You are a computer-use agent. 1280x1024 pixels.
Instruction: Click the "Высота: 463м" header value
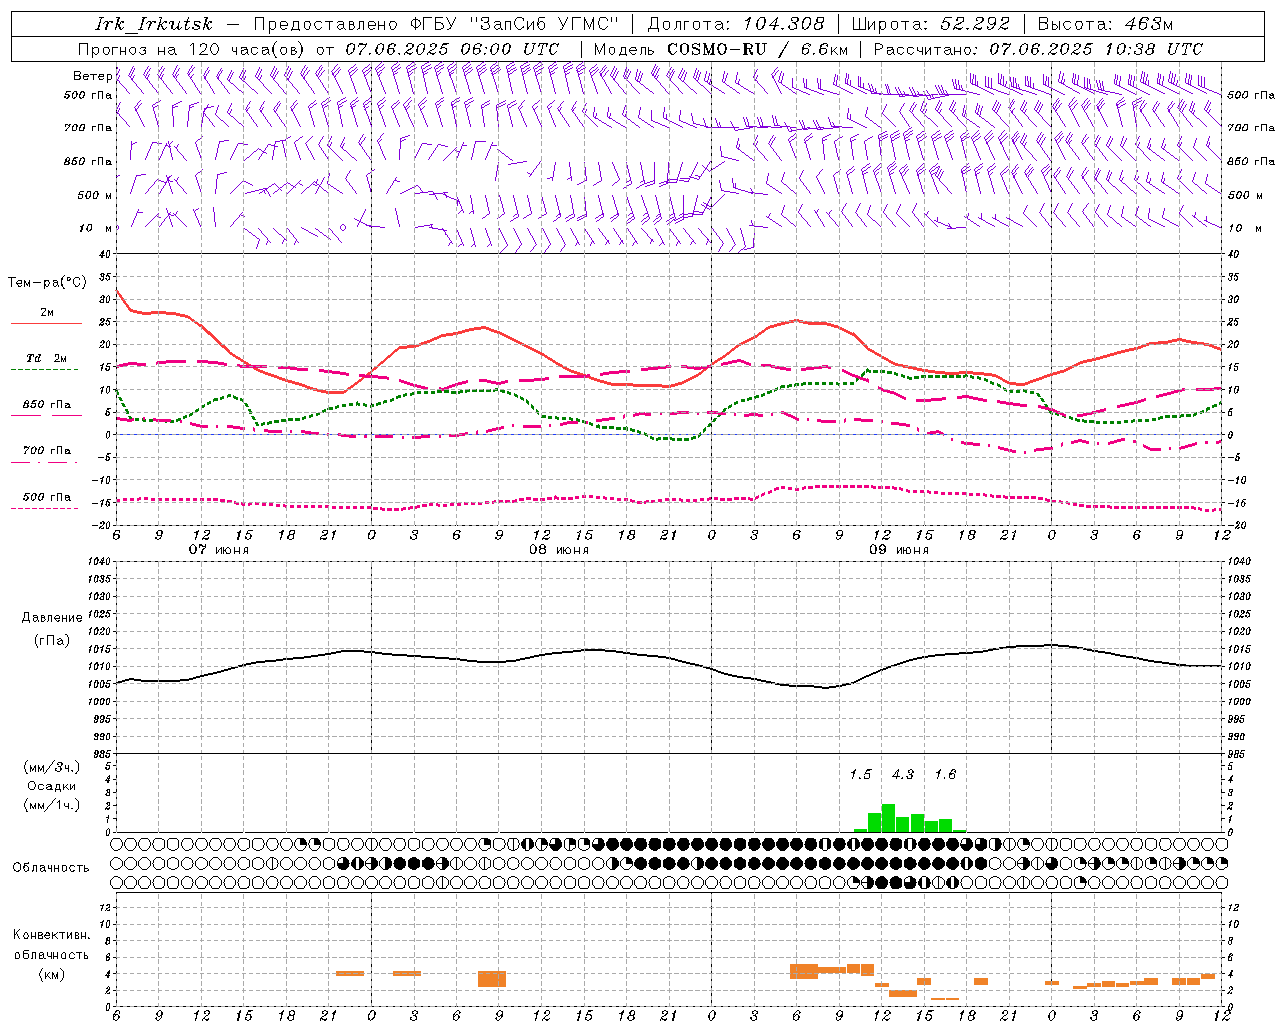tap(1105, 24)
